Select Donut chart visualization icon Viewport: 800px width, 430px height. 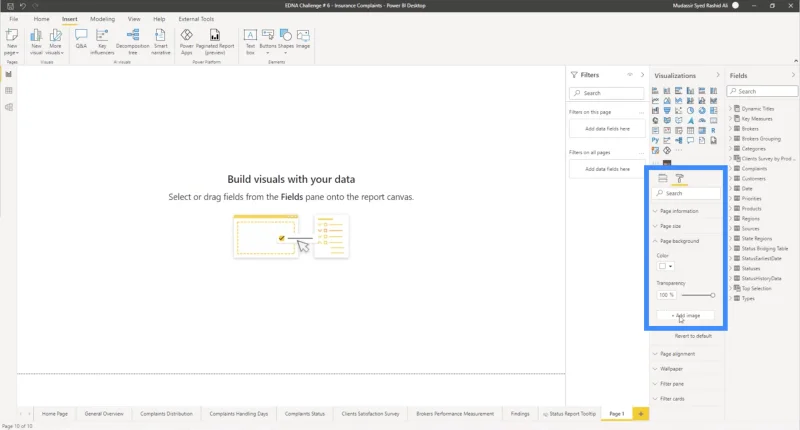(x=702, y=111)
